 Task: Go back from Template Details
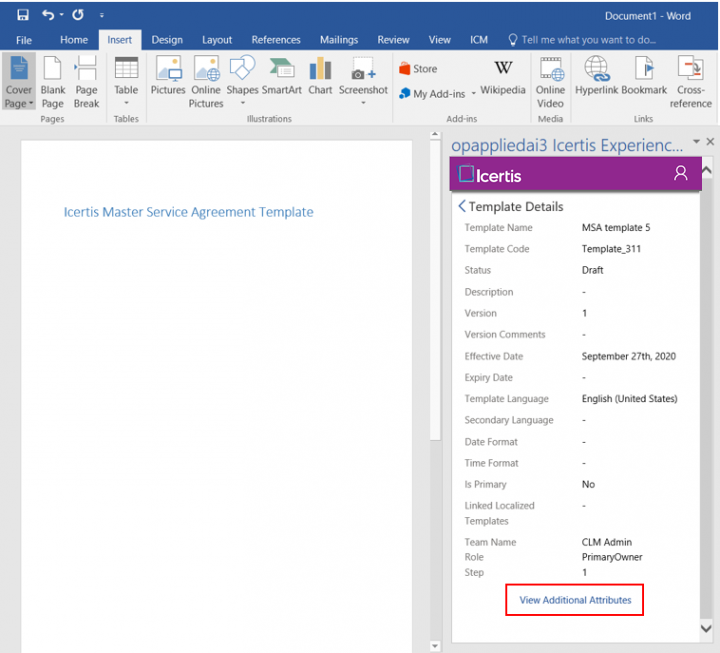tap(462, 206)
